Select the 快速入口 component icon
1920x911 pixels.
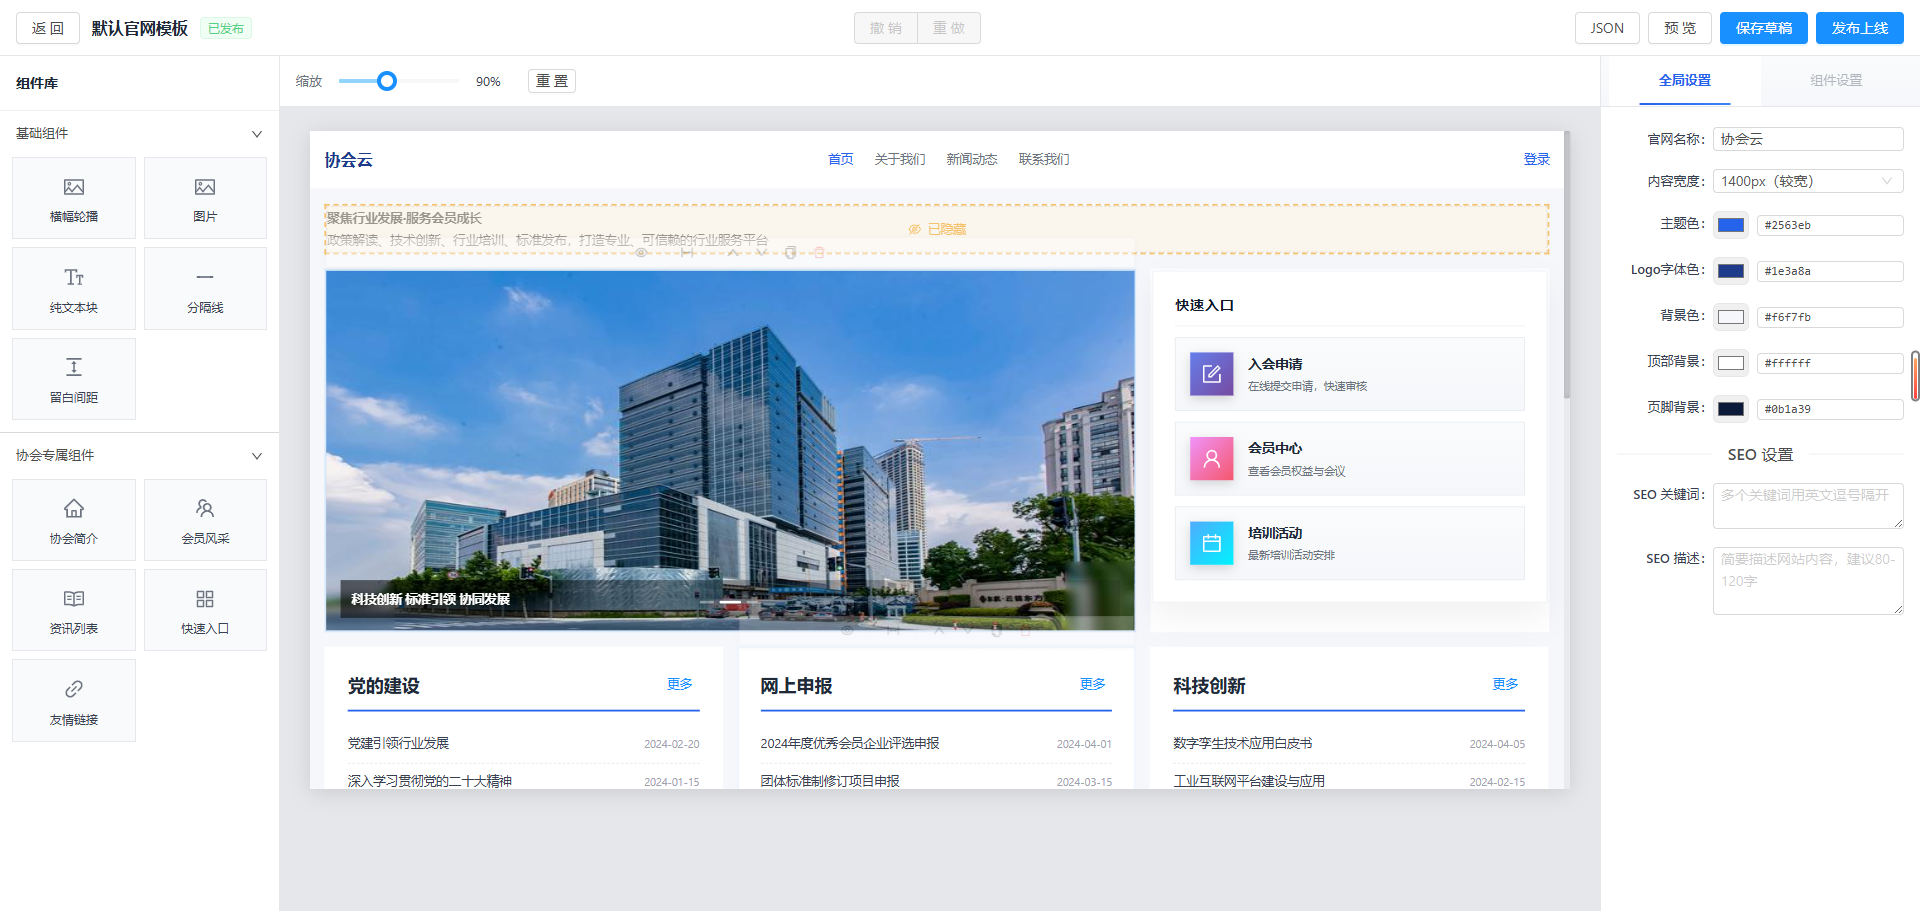click(x=205, y=608)
